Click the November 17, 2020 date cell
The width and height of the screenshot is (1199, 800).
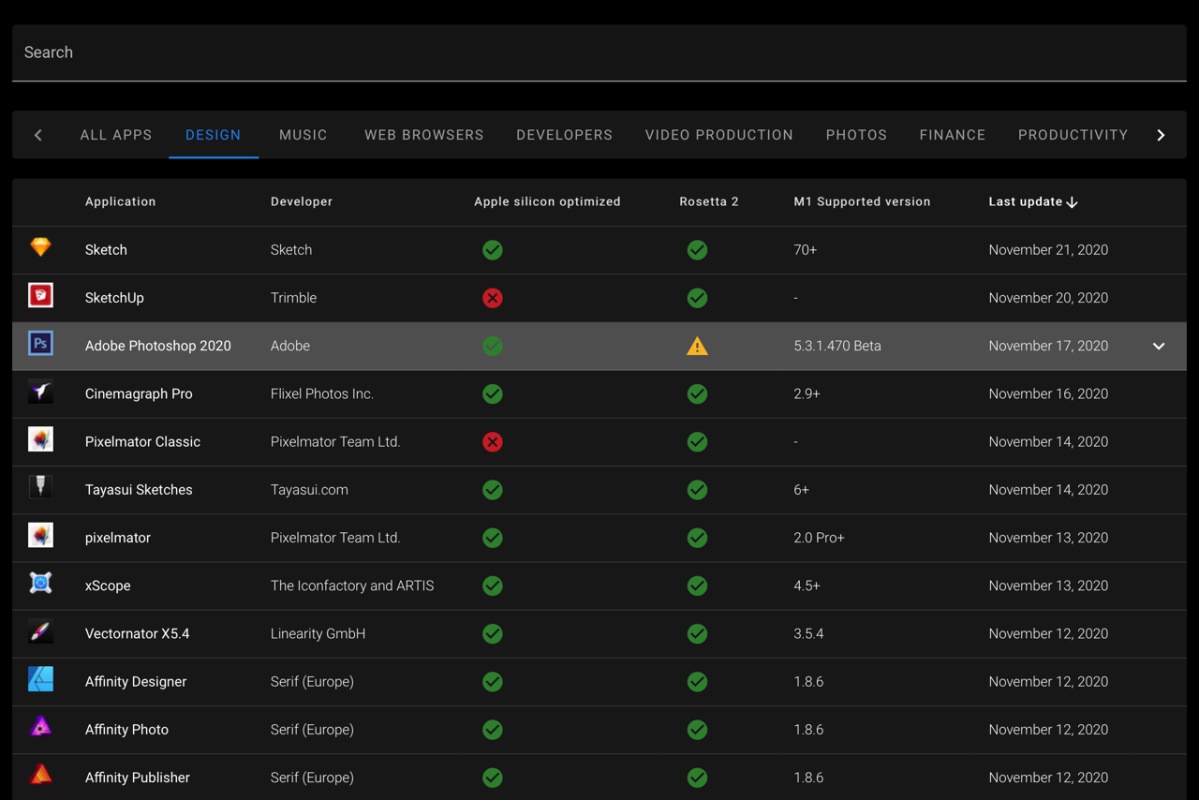click(x=1048, y=346)
